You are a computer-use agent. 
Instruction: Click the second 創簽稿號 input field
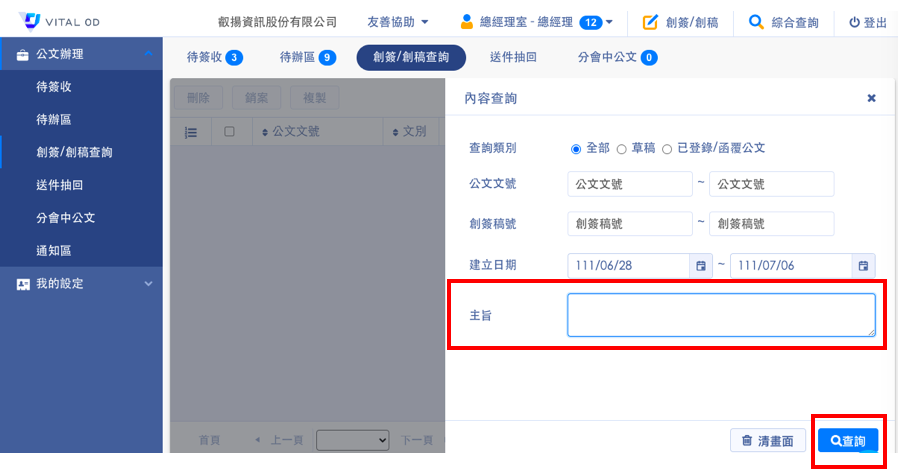pyautogui.click(x=771, y=224)
